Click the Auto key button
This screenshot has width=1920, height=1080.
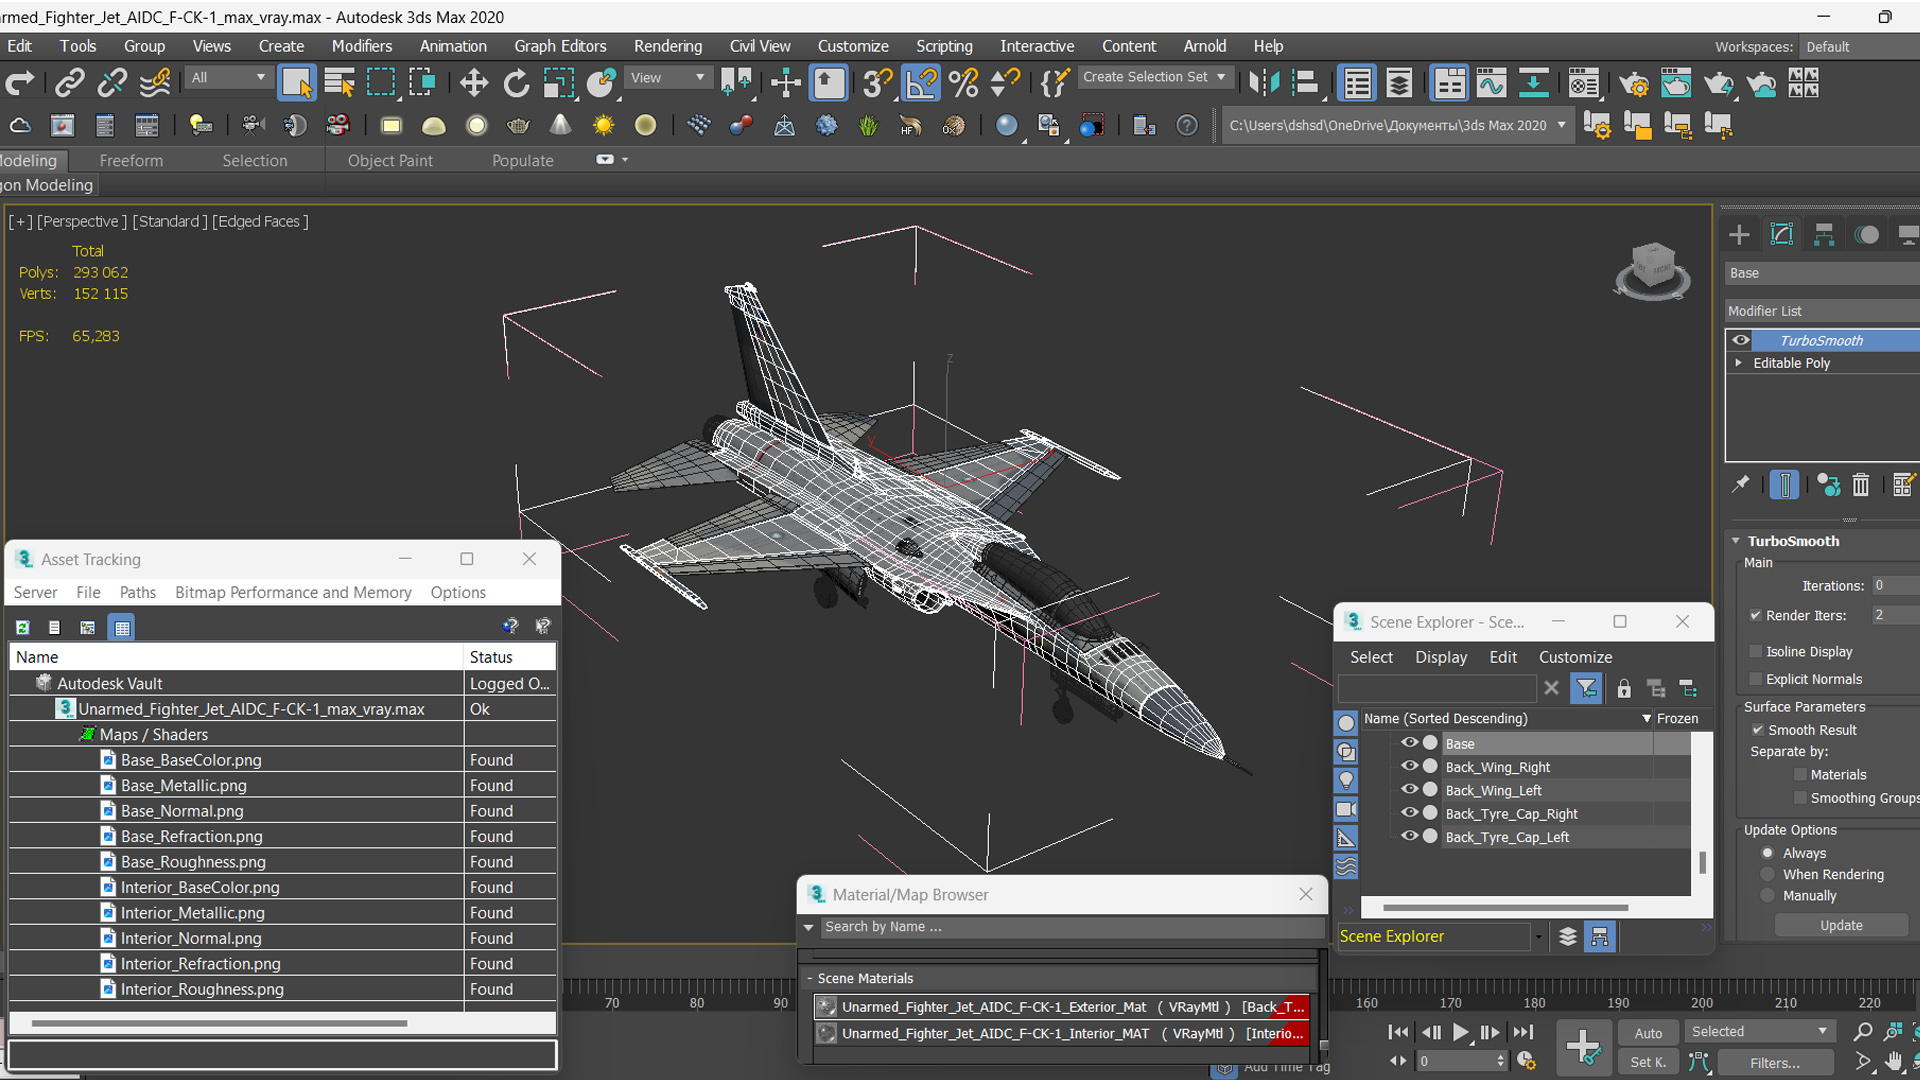(x=1648, y=1033)
